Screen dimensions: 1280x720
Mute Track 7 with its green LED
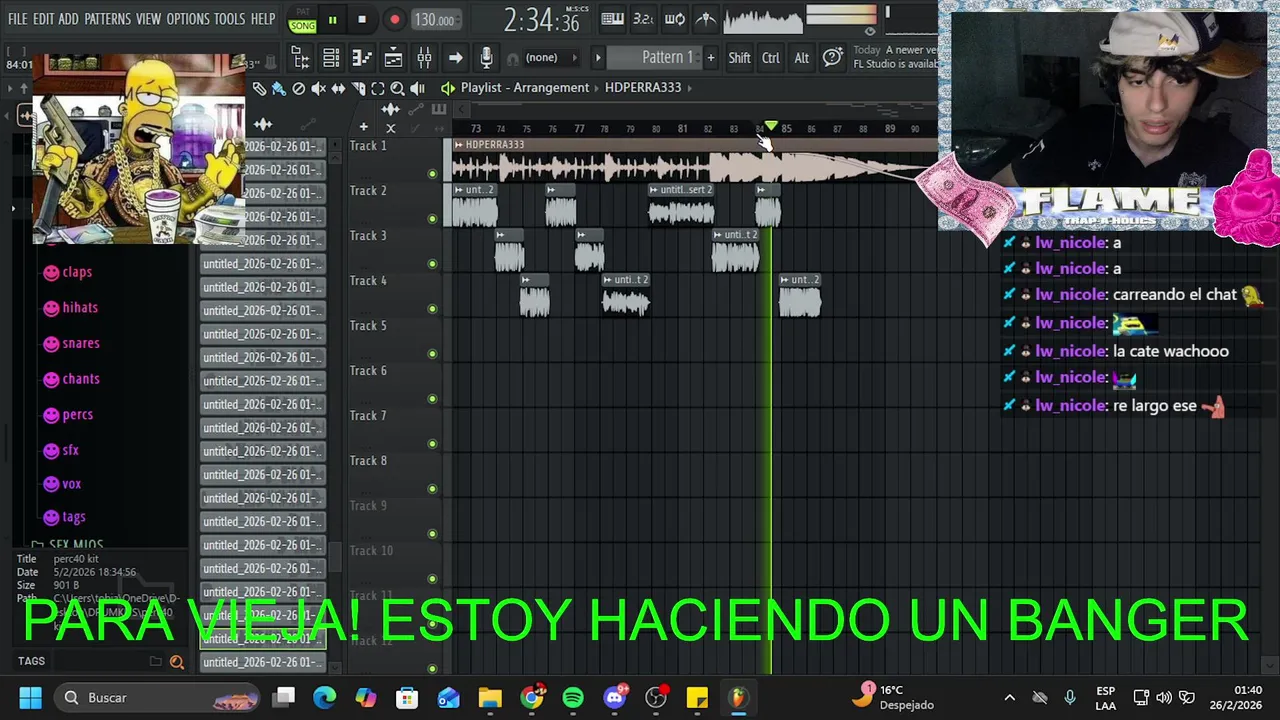click(432, 444)
